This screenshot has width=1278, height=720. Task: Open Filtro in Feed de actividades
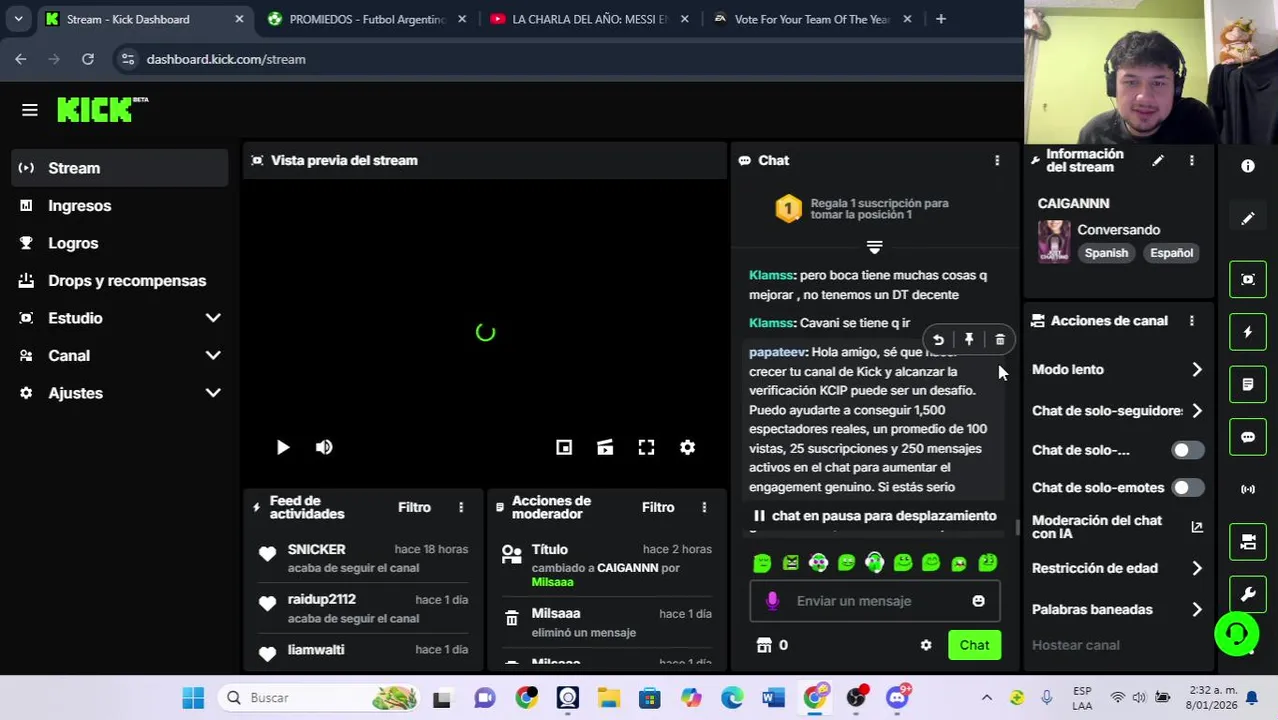(x=414, y=507)
